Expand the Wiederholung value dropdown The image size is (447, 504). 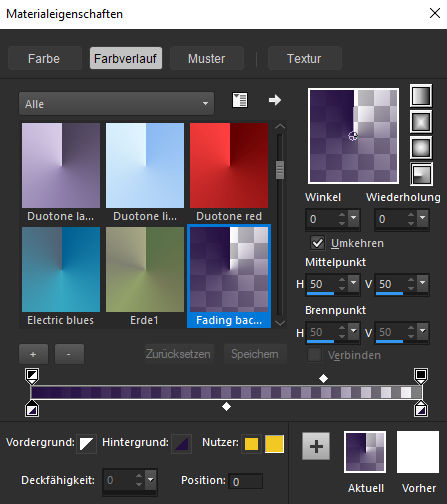tap(423, 219)
